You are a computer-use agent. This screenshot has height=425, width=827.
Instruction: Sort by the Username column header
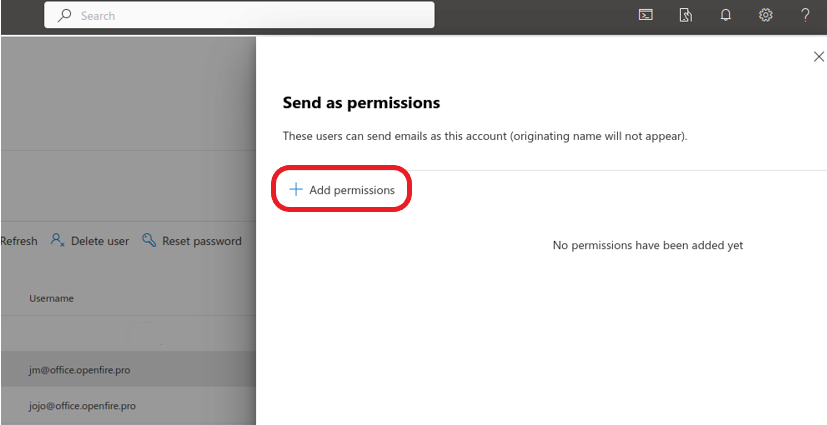pyautogui.click(x=51, y=298)
